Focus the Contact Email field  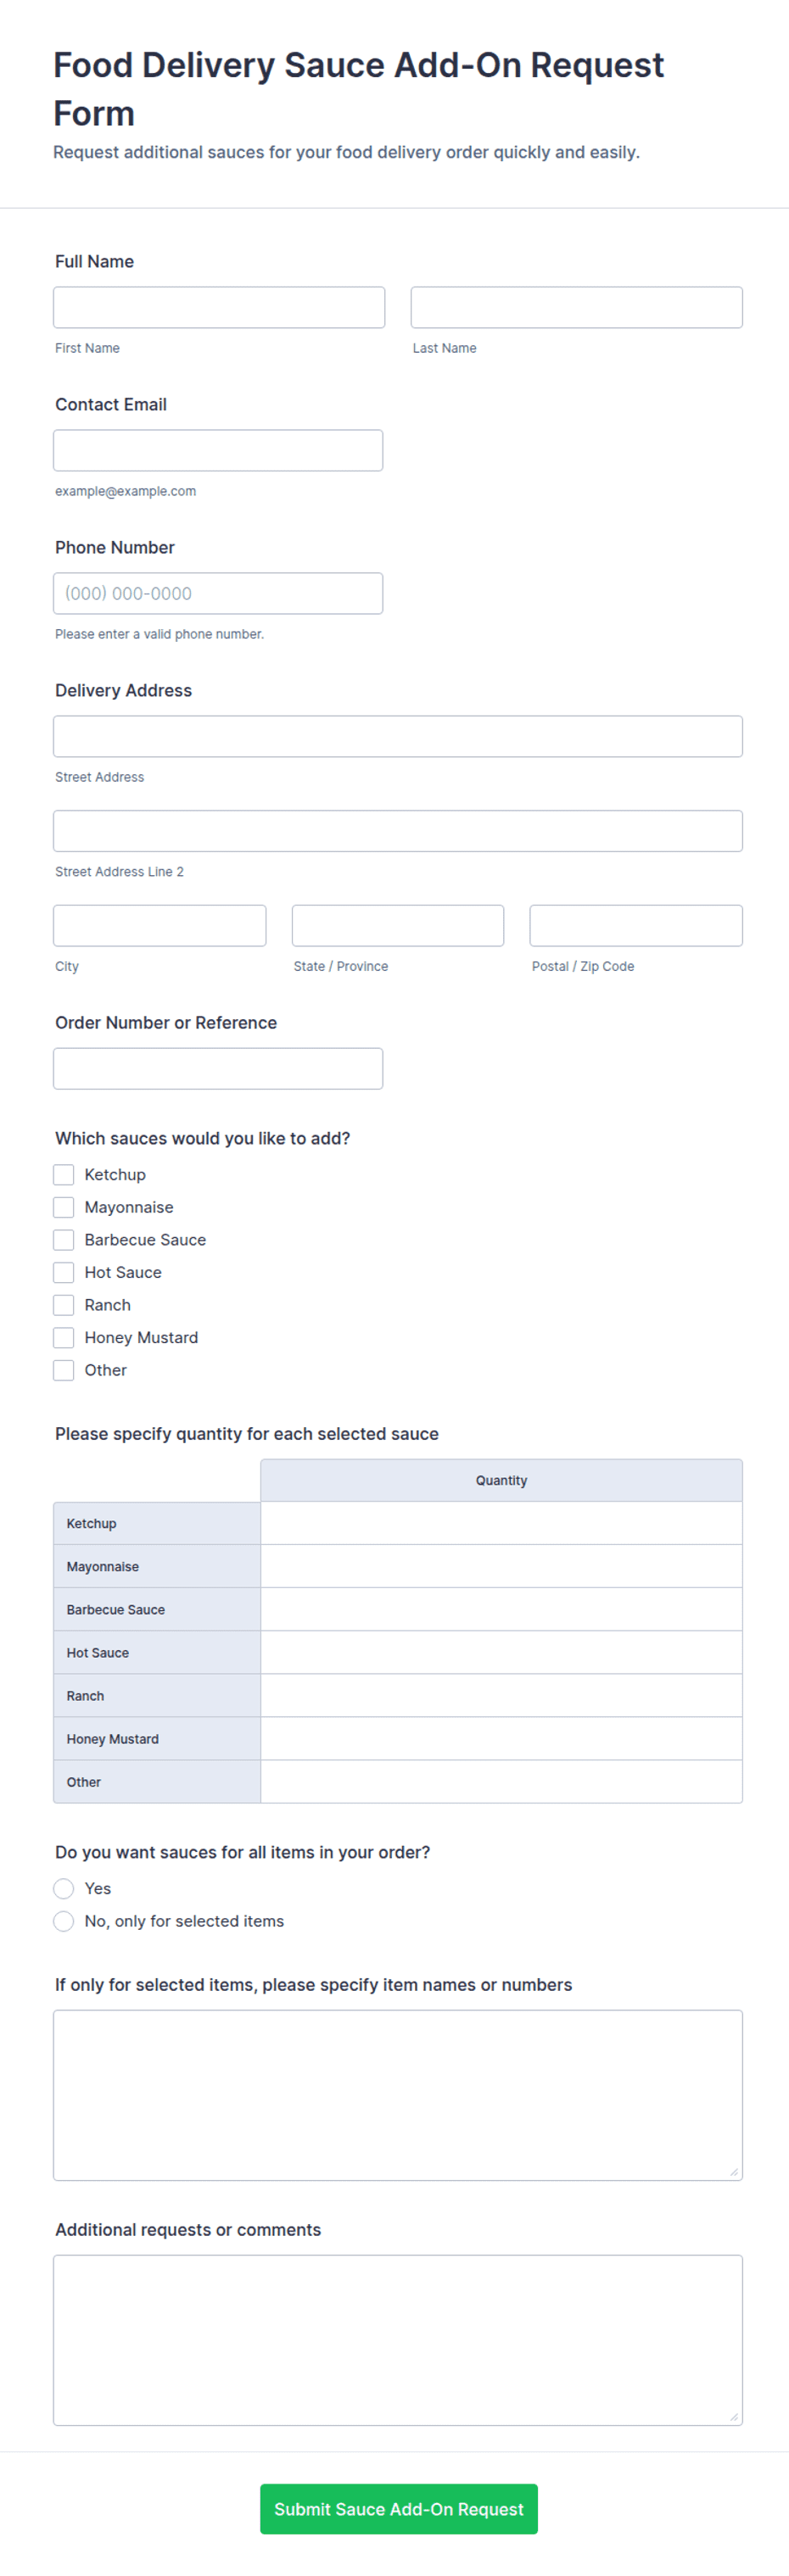pos(218,450)
